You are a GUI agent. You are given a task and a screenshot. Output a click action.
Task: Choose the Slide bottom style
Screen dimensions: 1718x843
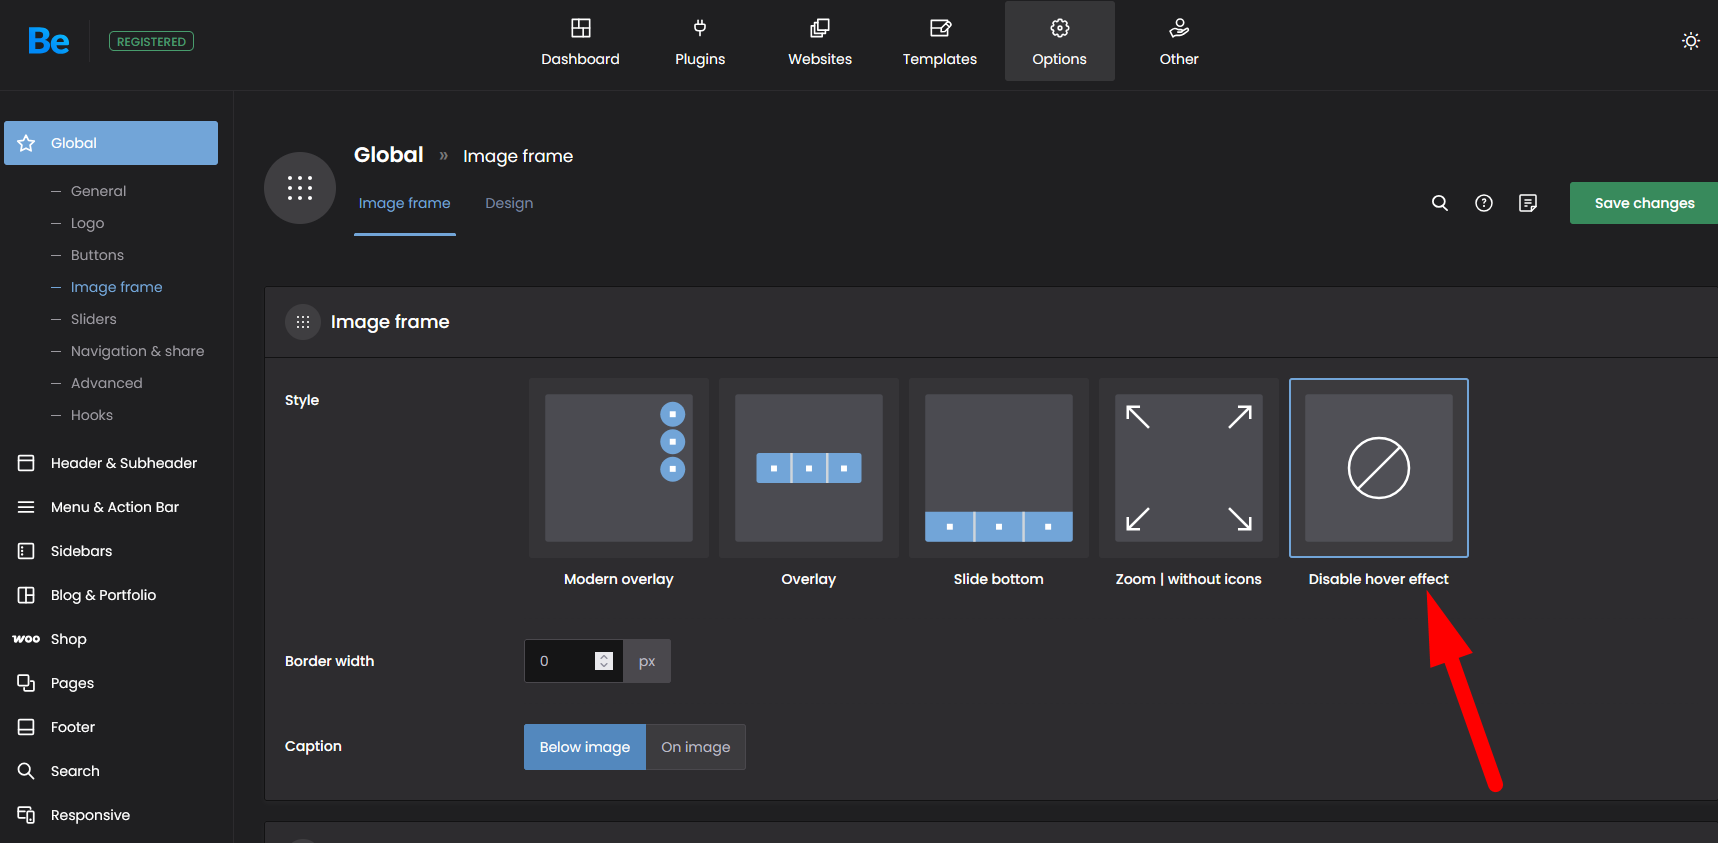(998, 468)
